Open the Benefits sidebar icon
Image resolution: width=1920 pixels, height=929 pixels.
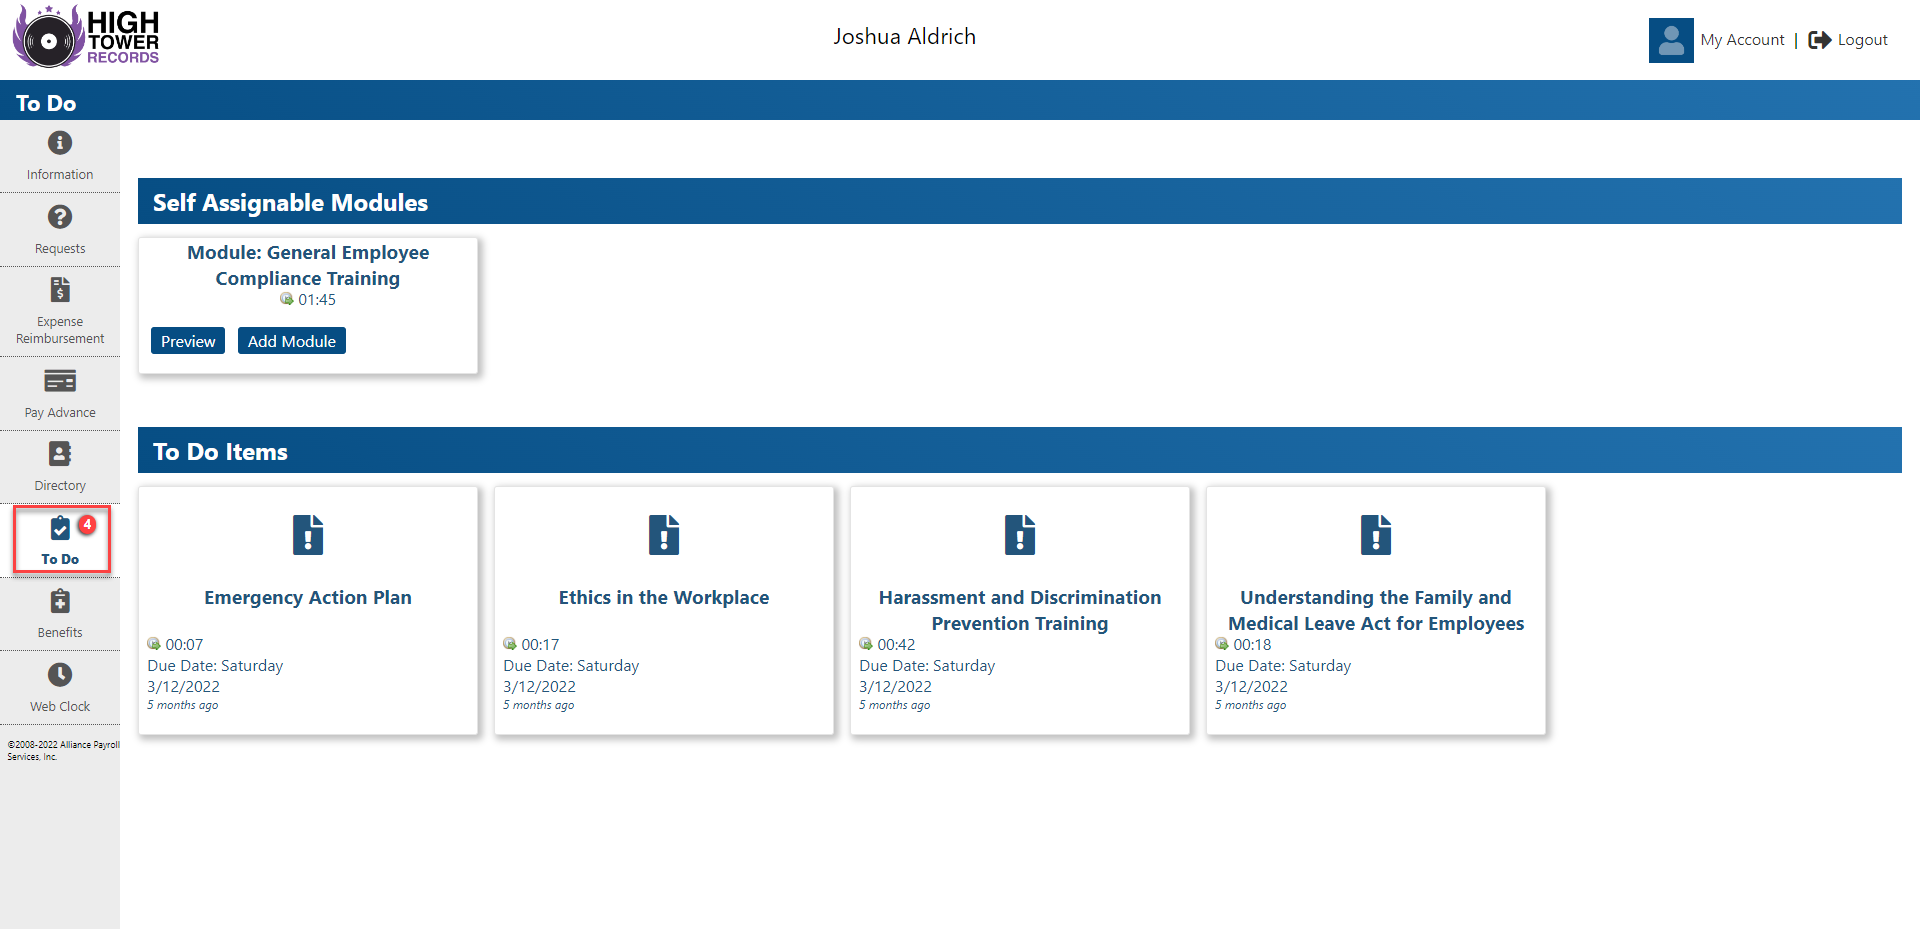[60, 601]
